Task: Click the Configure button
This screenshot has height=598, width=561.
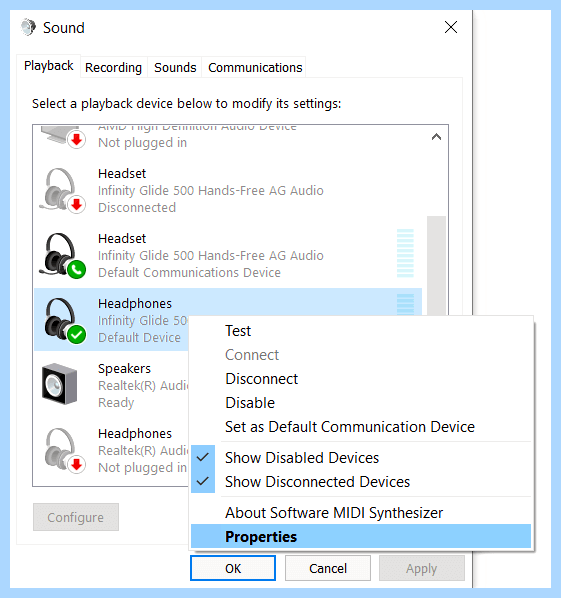Action: (76, 517)
